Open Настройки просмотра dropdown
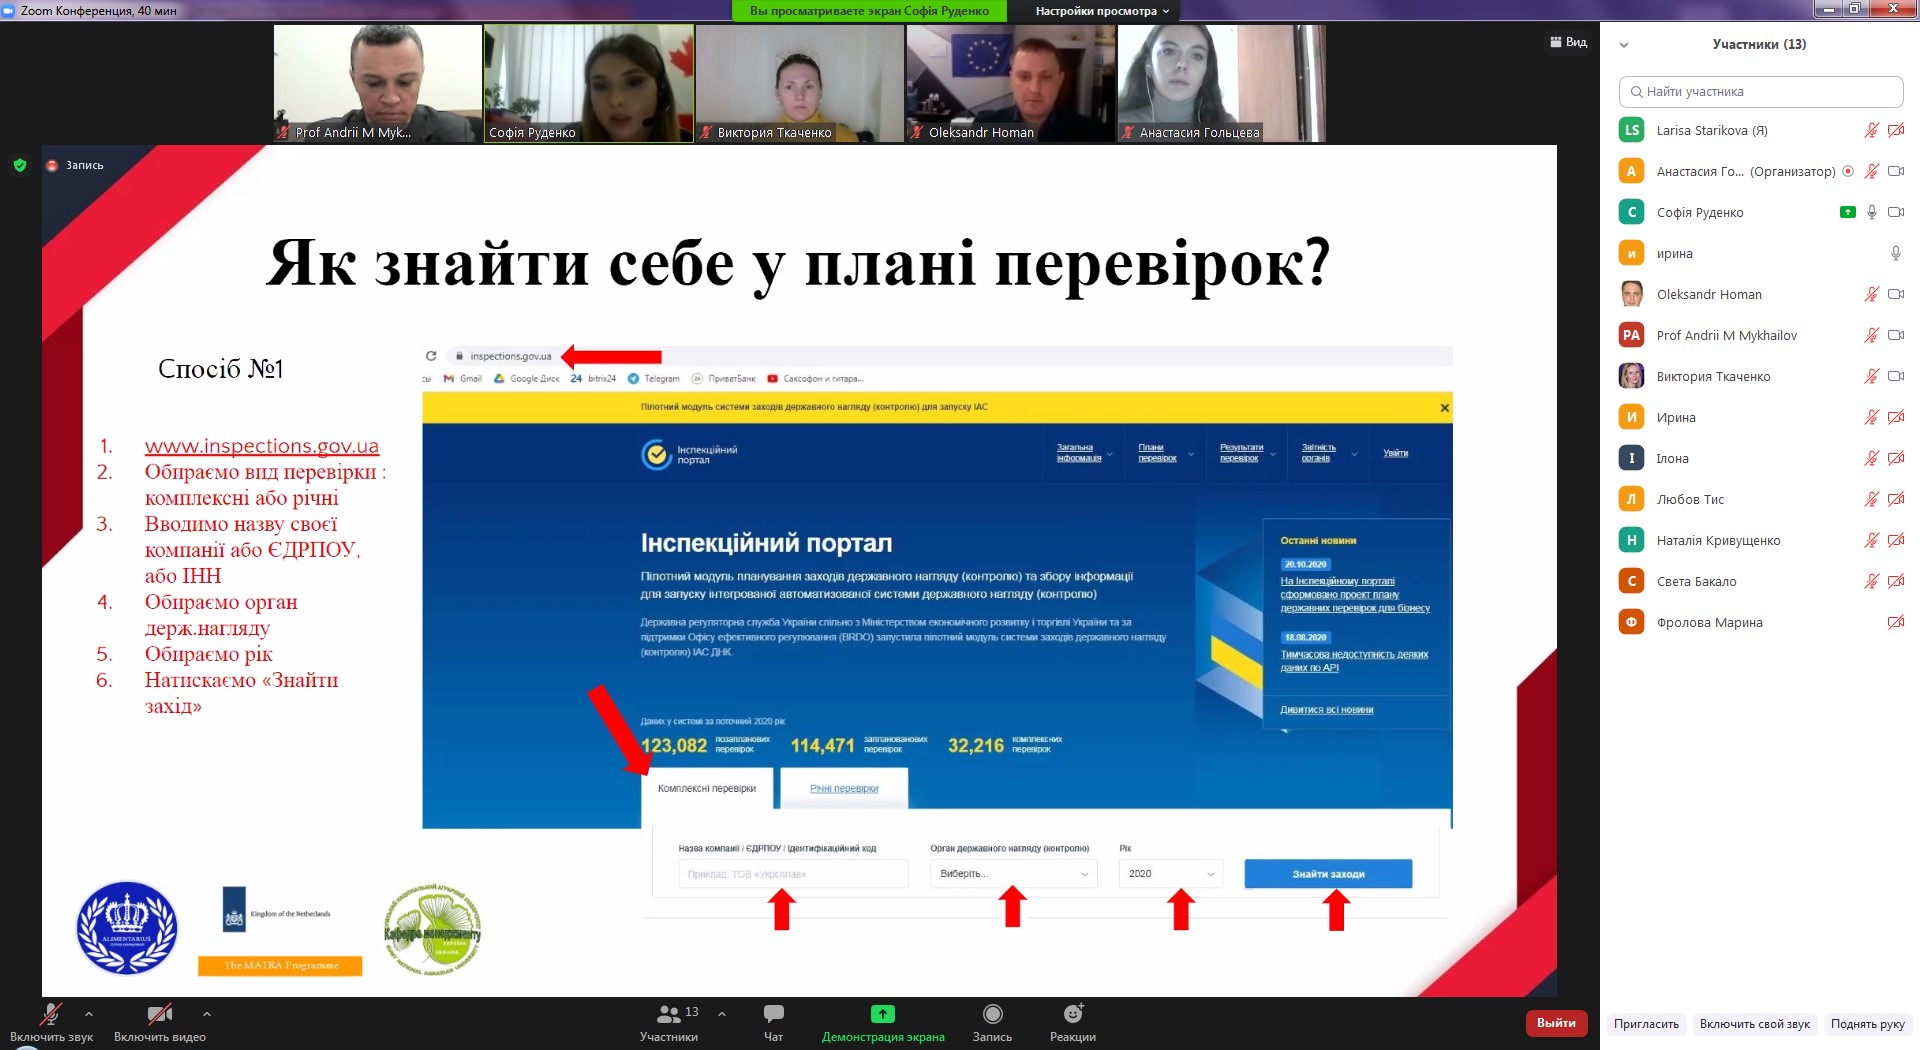 coord(1102,11)
